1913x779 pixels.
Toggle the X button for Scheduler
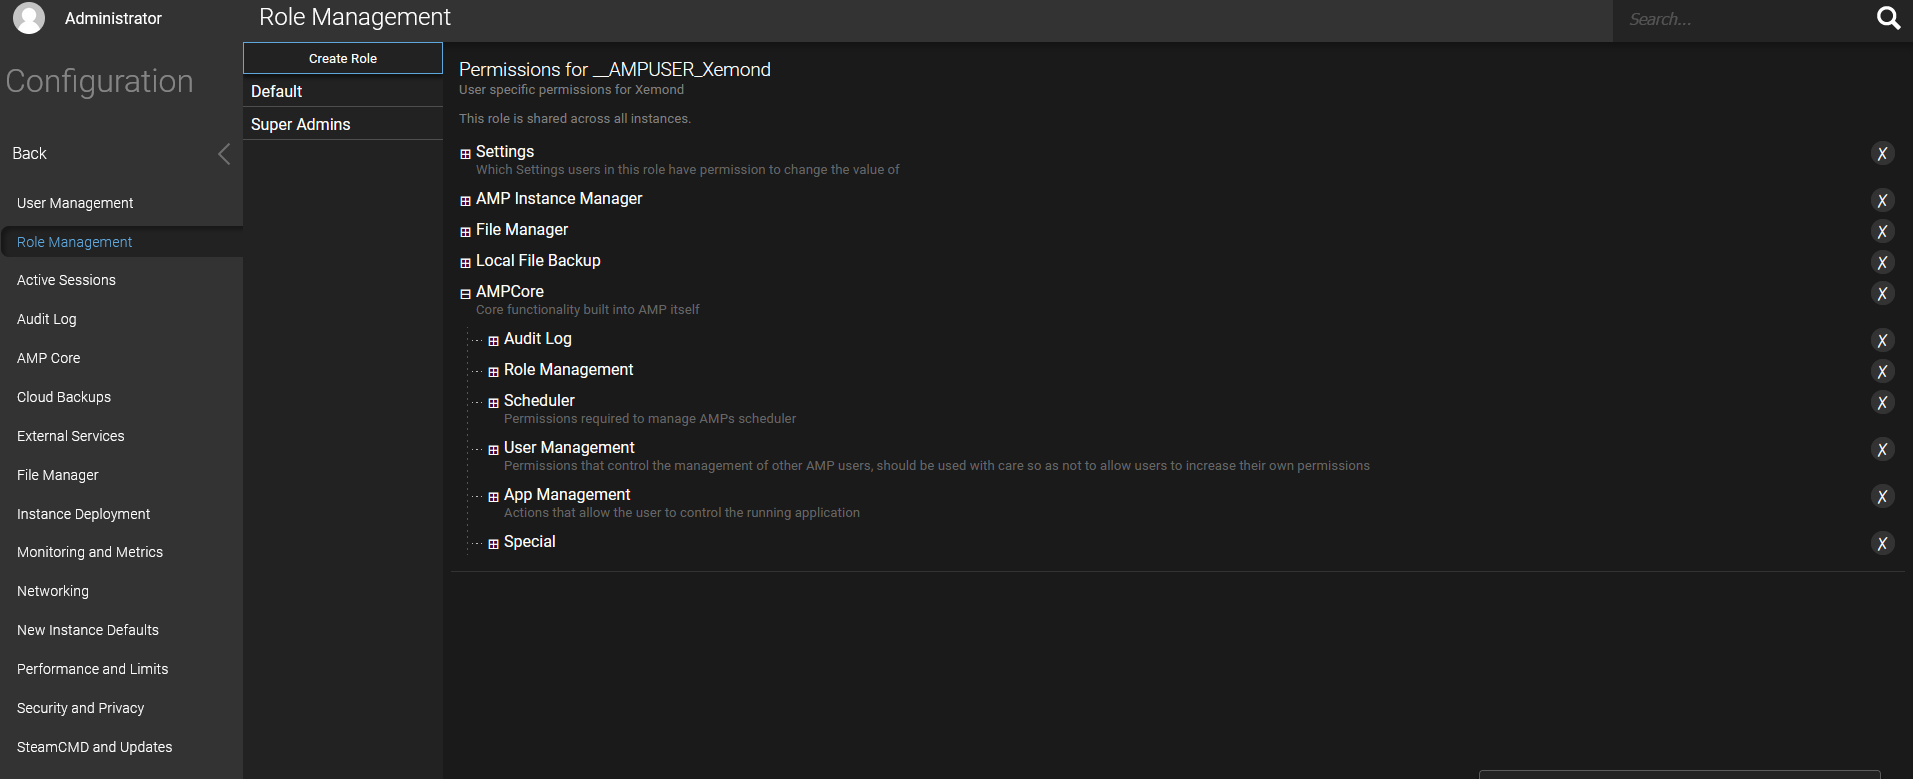tap(1882, 402)
